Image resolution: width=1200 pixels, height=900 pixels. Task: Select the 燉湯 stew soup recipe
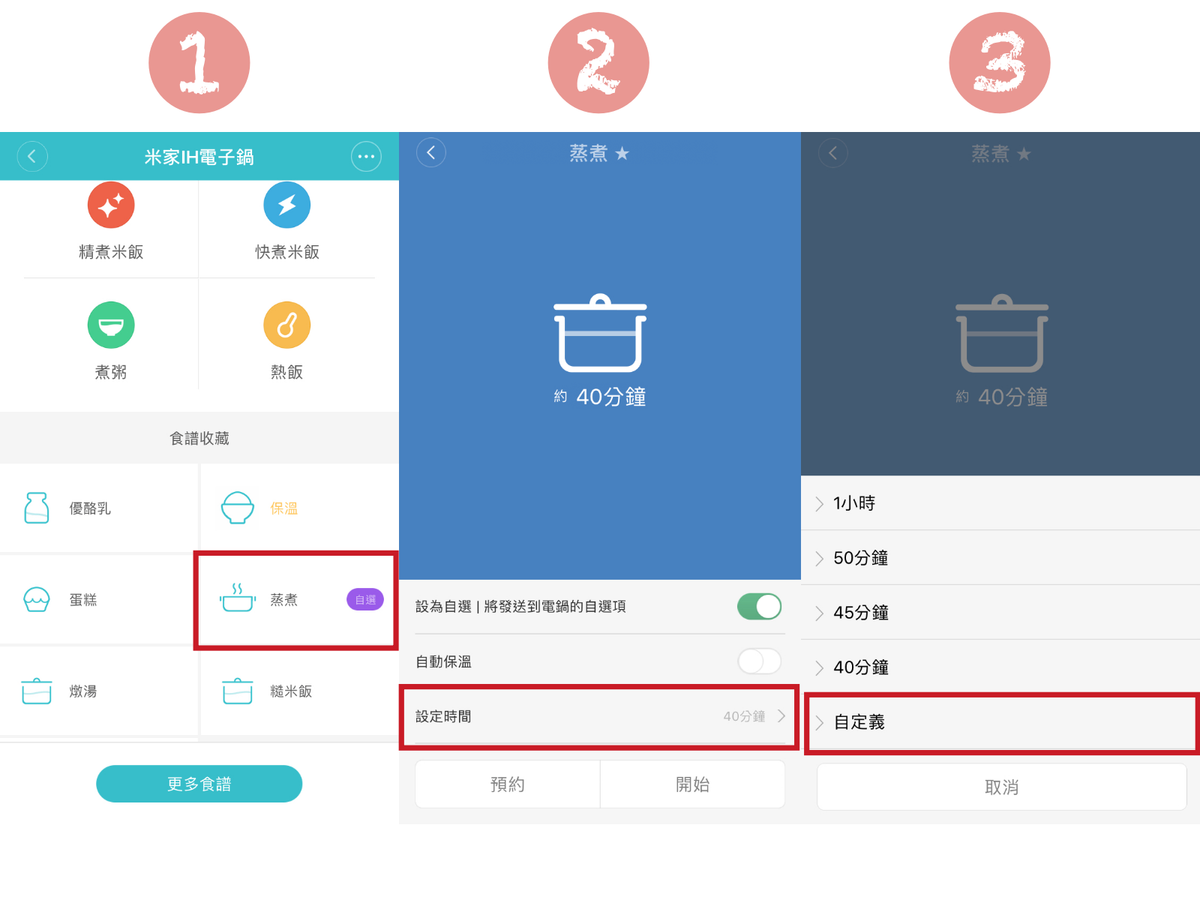click(x=99, y=691)
